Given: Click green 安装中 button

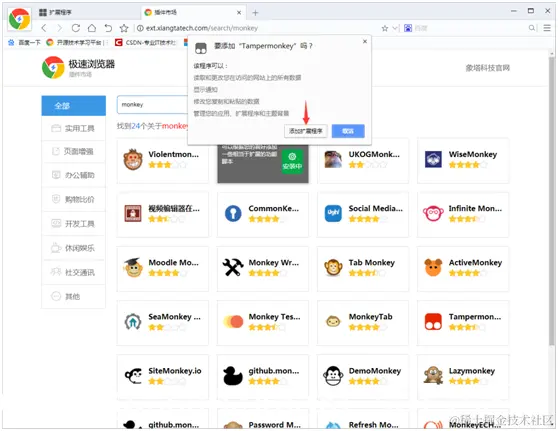Looking at the screenshot, I should [x=292, y=162].
